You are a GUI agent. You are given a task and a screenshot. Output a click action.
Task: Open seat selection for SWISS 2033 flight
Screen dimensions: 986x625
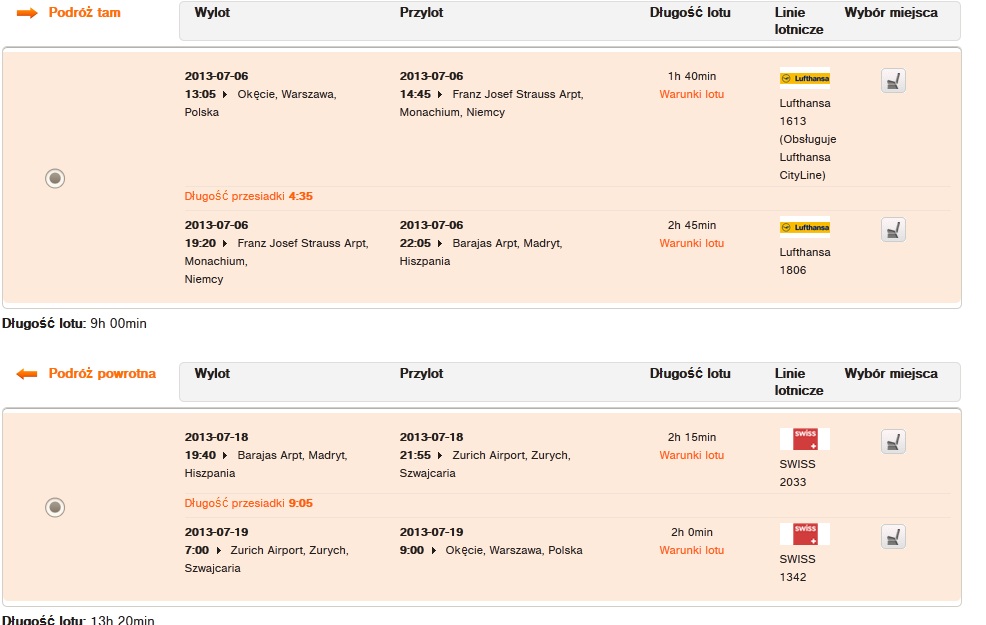click(x=893, y=441)
